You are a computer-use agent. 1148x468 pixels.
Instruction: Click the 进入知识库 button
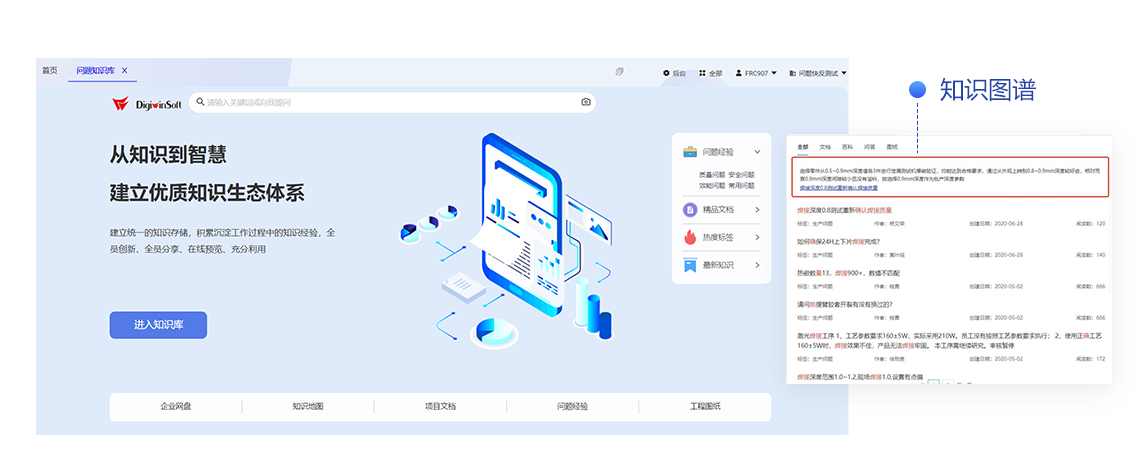pyautogui.click(x=158, y=325)
